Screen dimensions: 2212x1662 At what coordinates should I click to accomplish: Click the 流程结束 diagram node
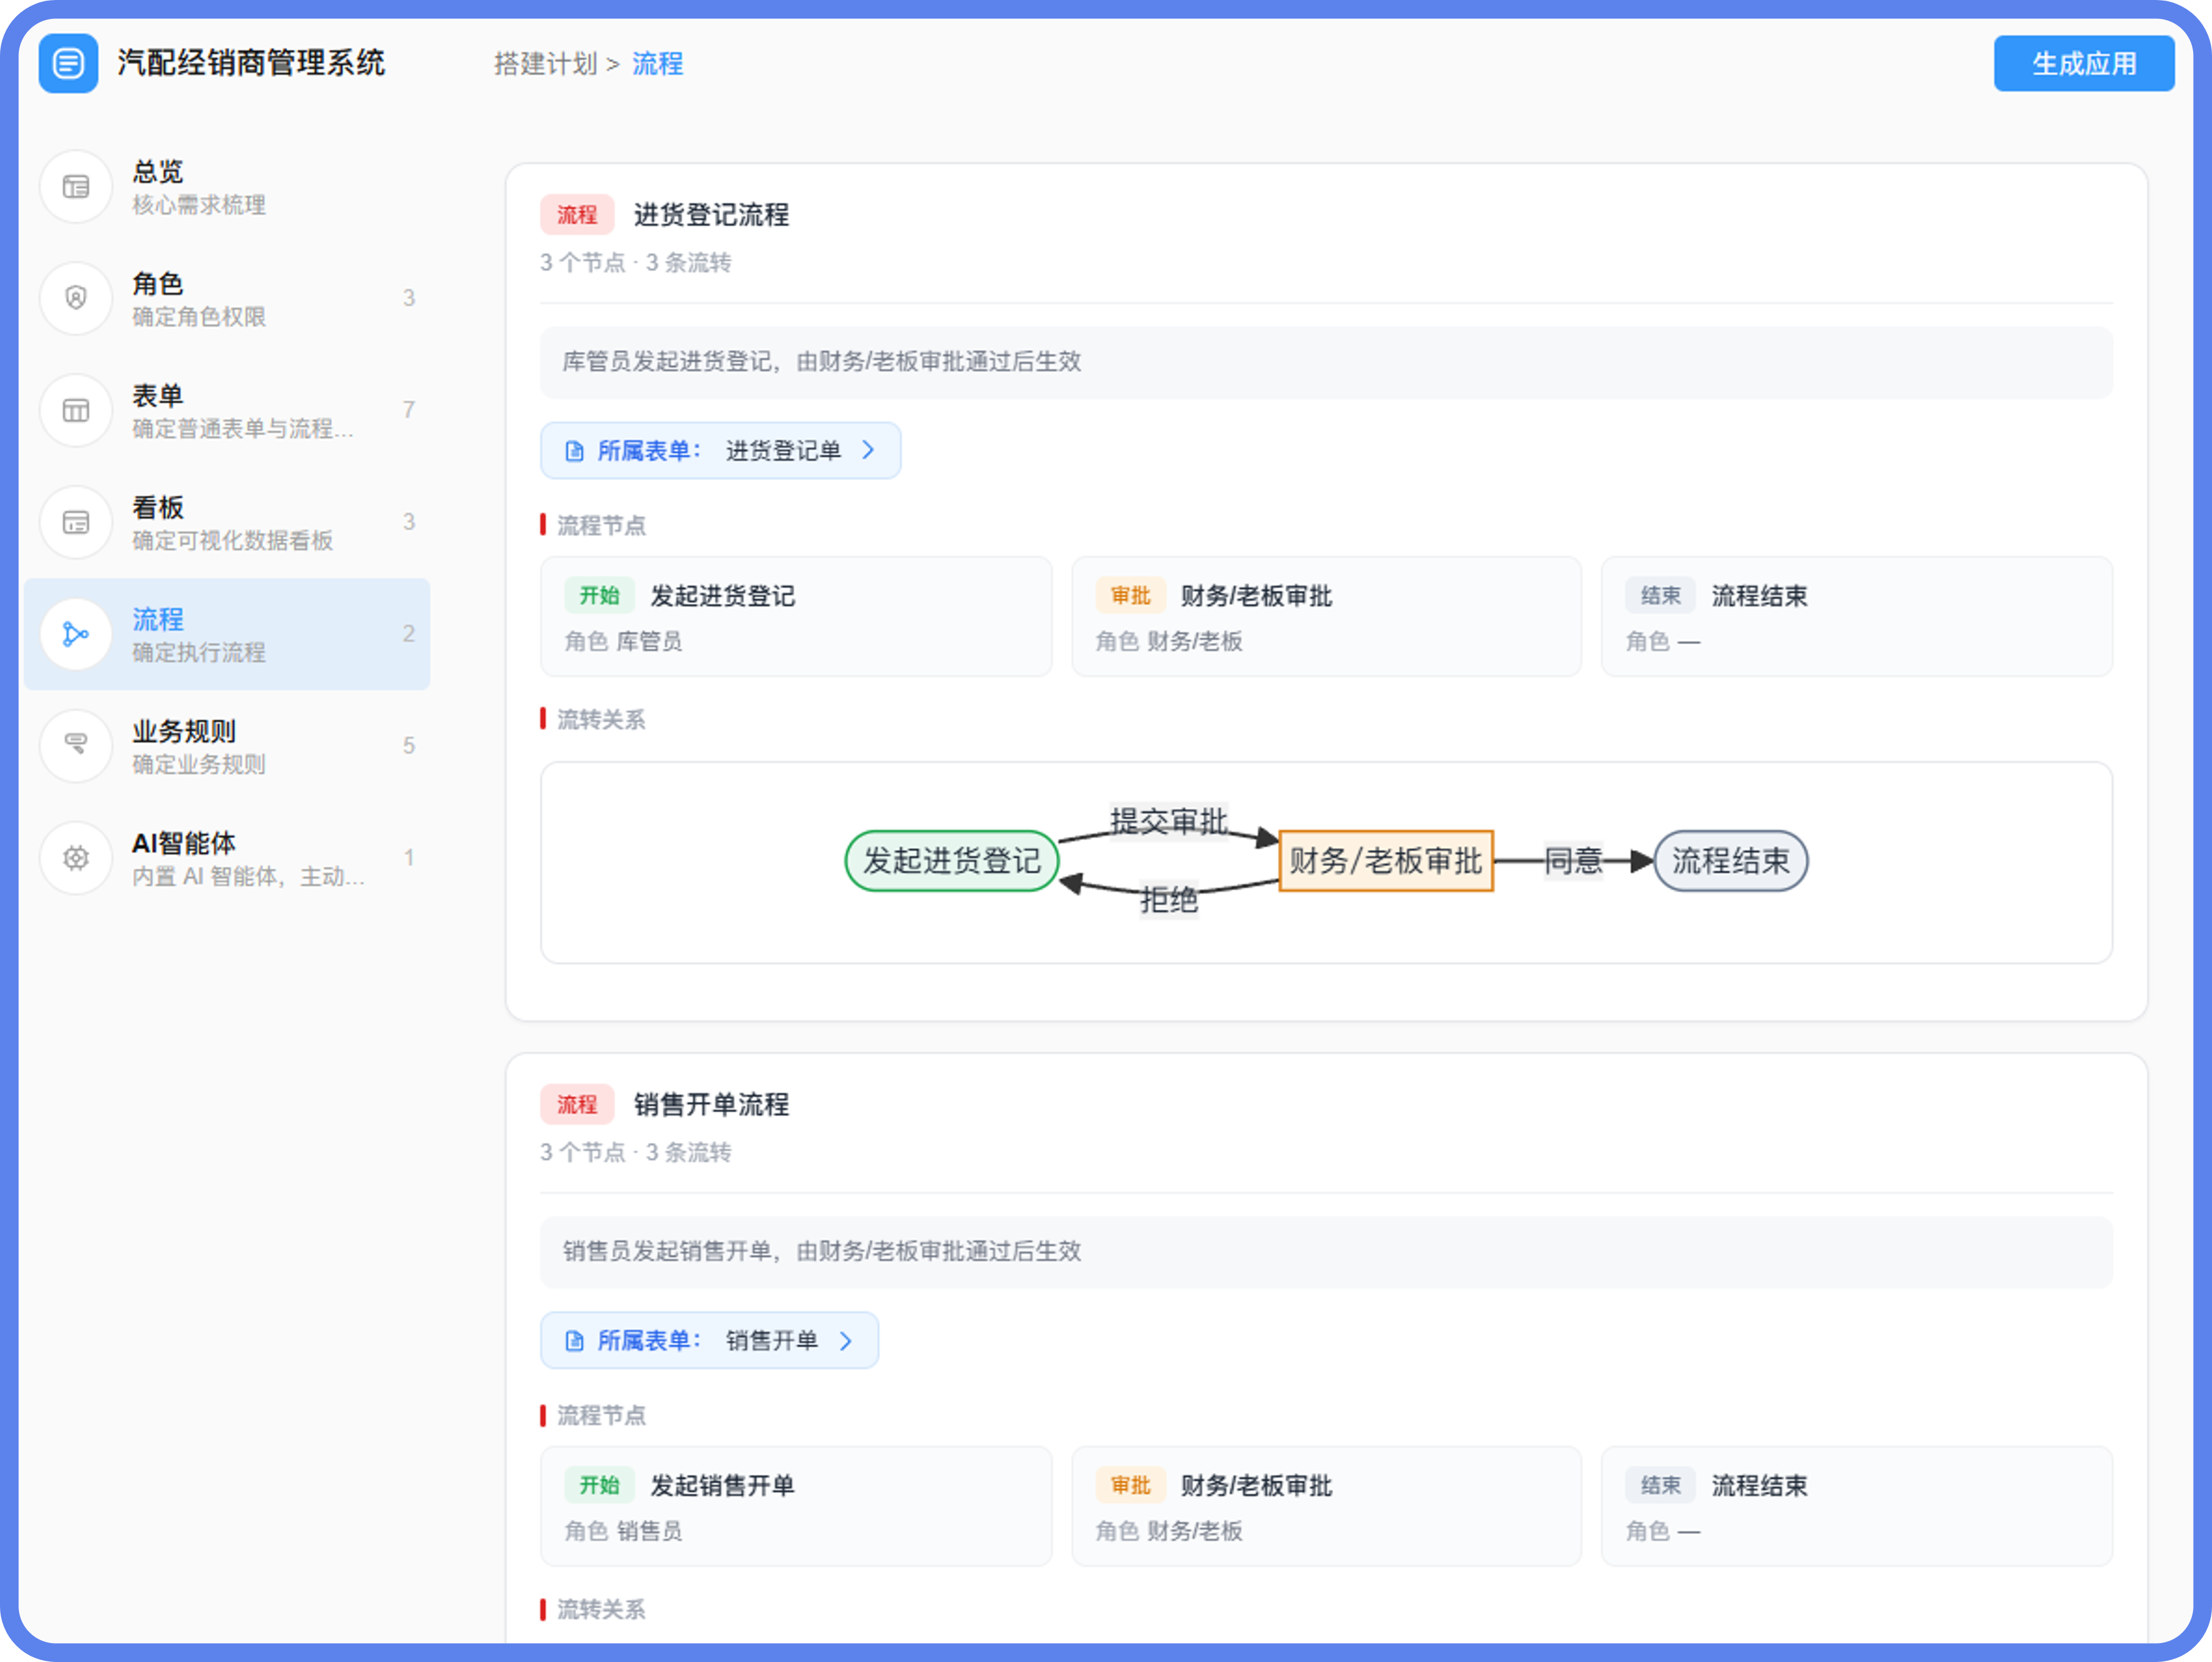click(1731, 861)
